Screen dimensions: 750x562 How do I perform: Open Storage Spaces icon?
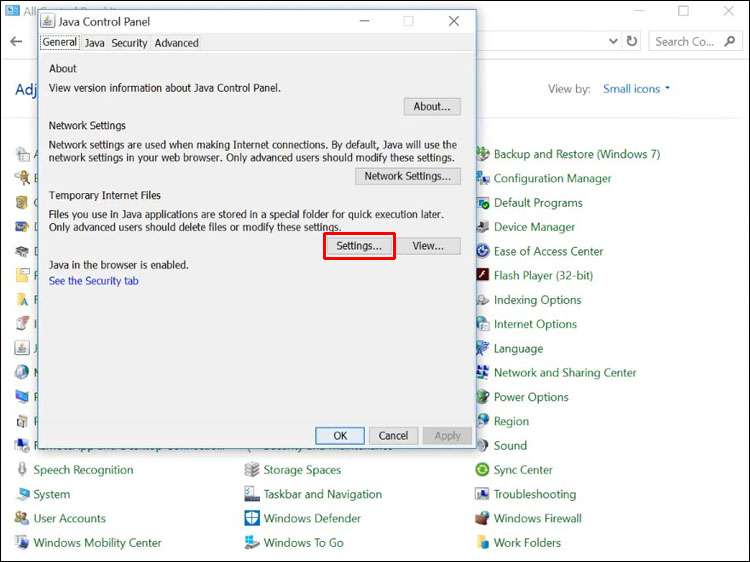click(252, 470)
